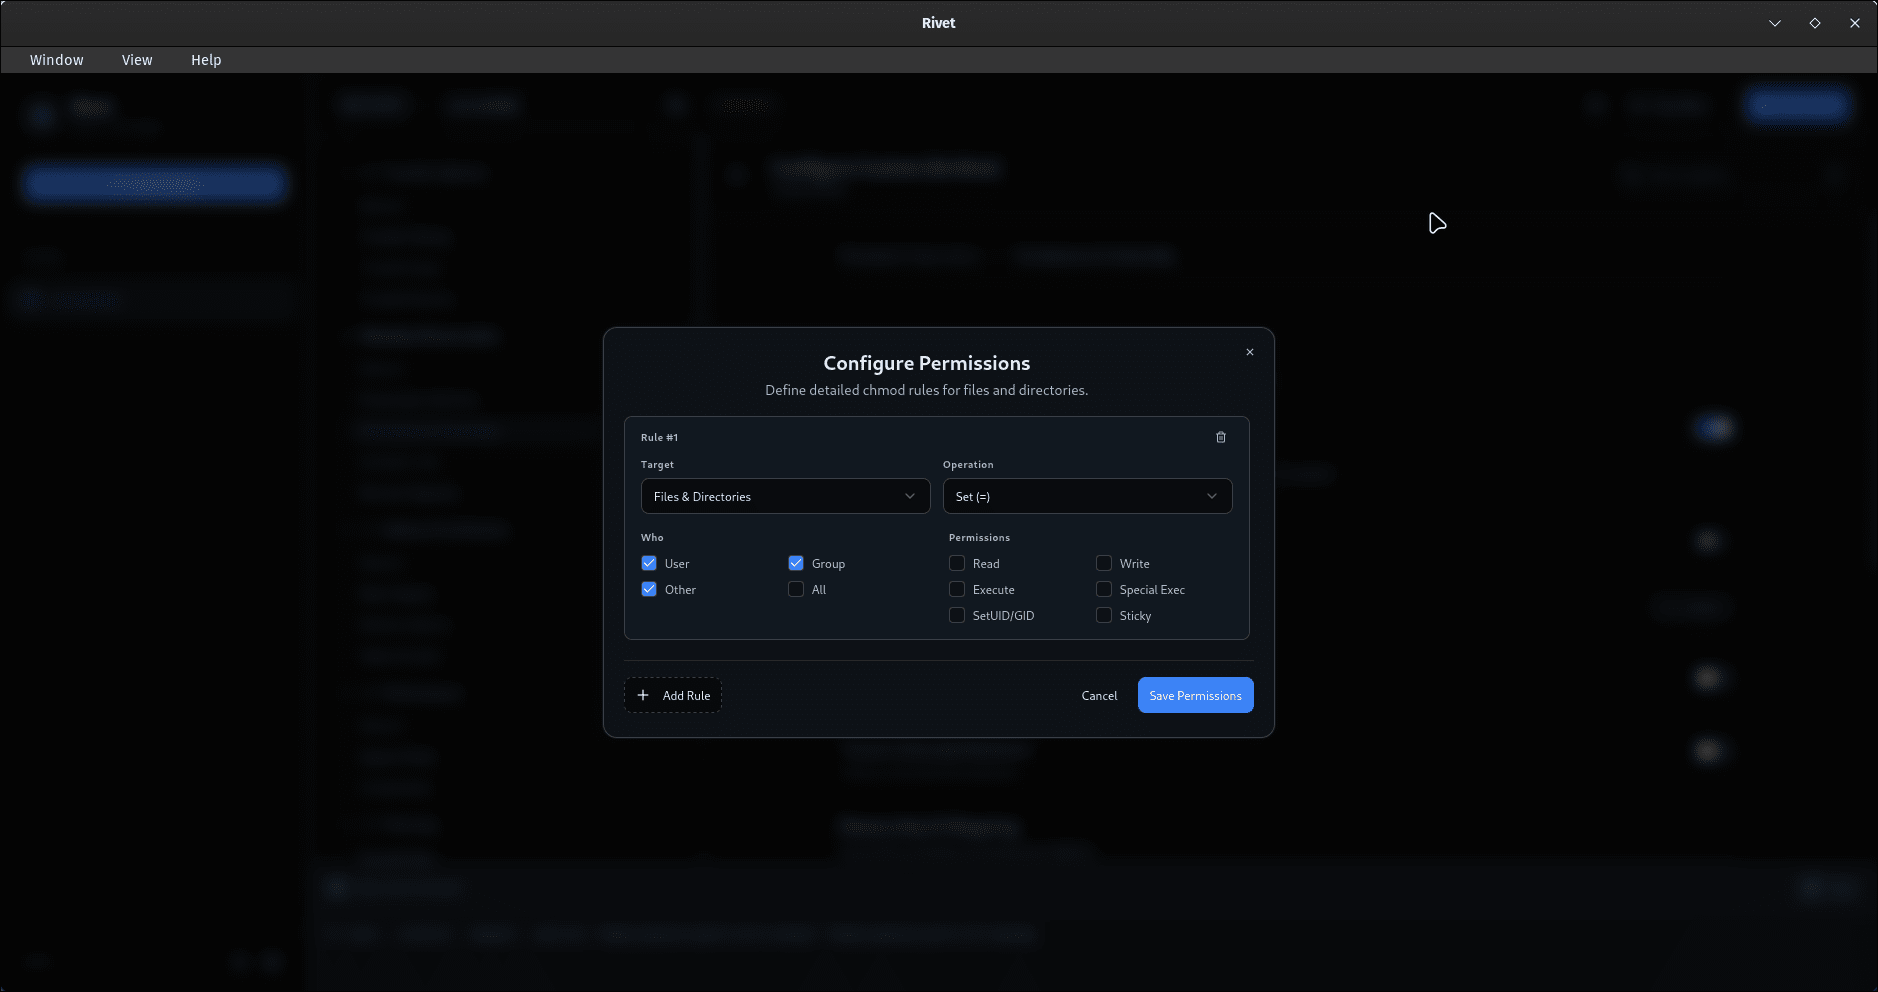Viewport: 1878px width, 992px height.
Task: Open the Target dropdown showing Files & Directories
Action: (785, 496)
